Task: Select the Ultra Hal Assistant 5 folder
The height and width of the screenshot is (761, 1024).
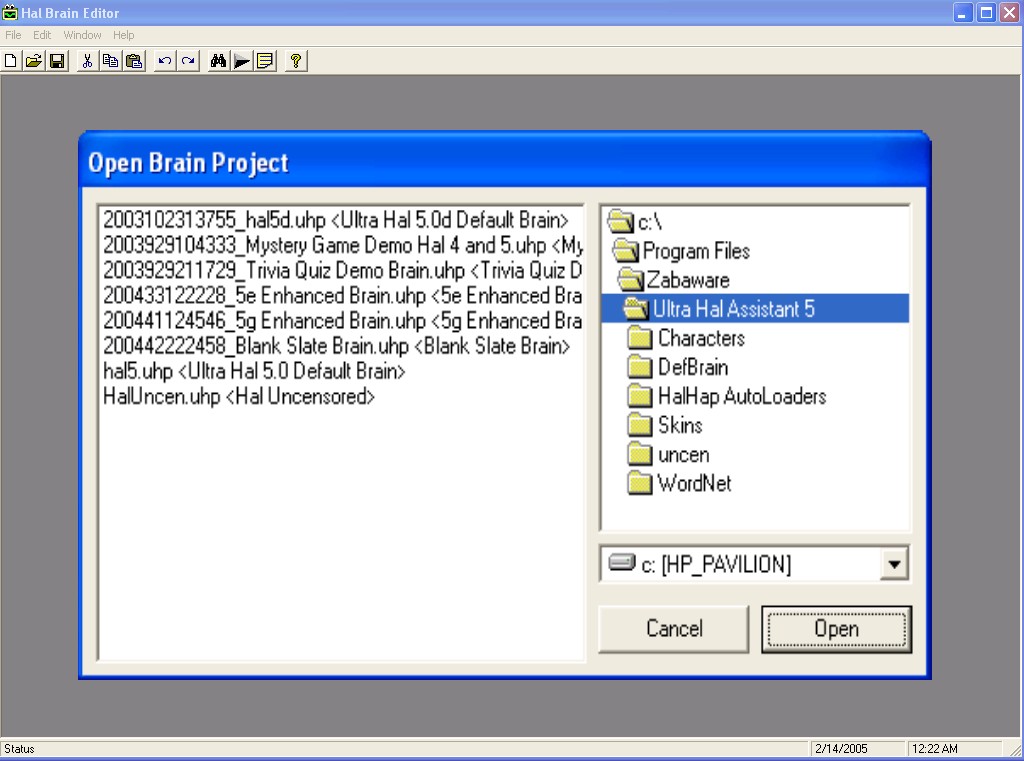Action: (x=755, y=308)
